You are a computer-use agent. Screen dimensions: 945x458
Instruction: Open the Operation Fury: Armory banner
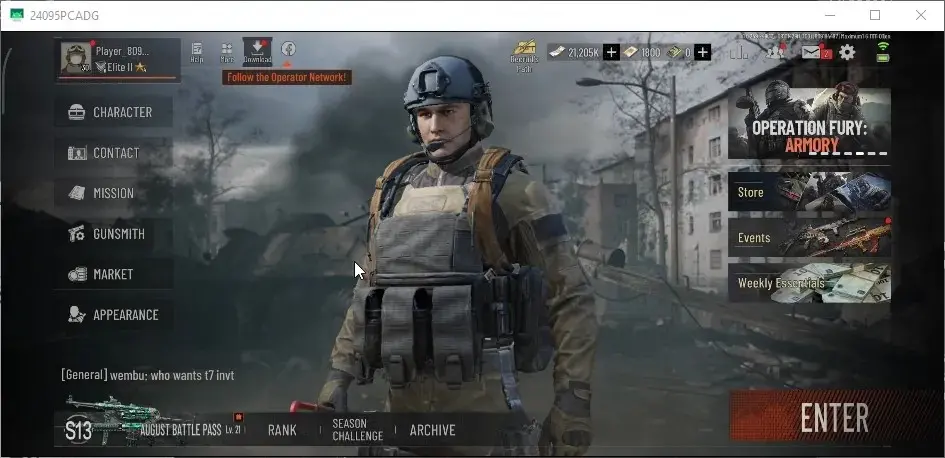pos(809,124)
